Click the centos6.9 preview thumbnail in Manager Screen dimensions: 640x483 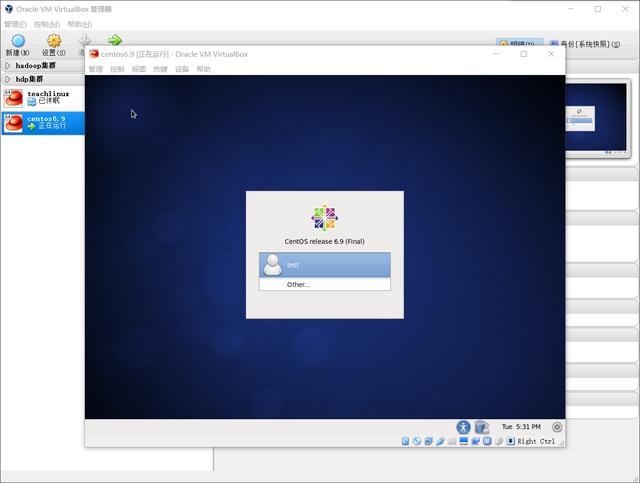[x=596, y=117]
